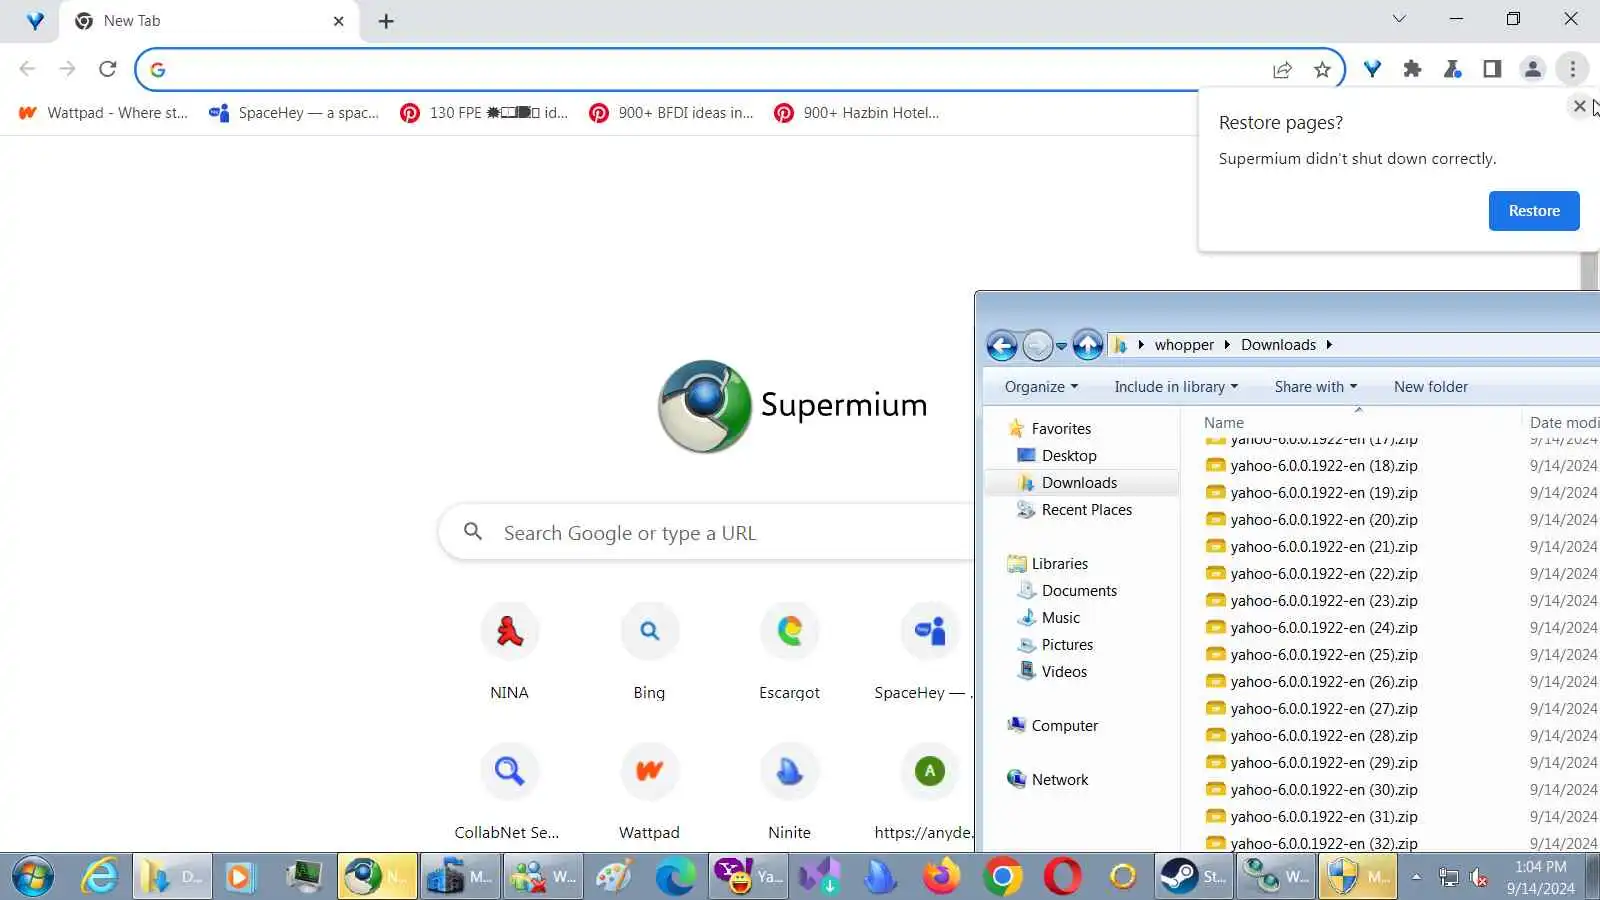Open the SpaceHey bookmark
Viewport: 1600px width, 900px height.
click(x=294, y=113)
